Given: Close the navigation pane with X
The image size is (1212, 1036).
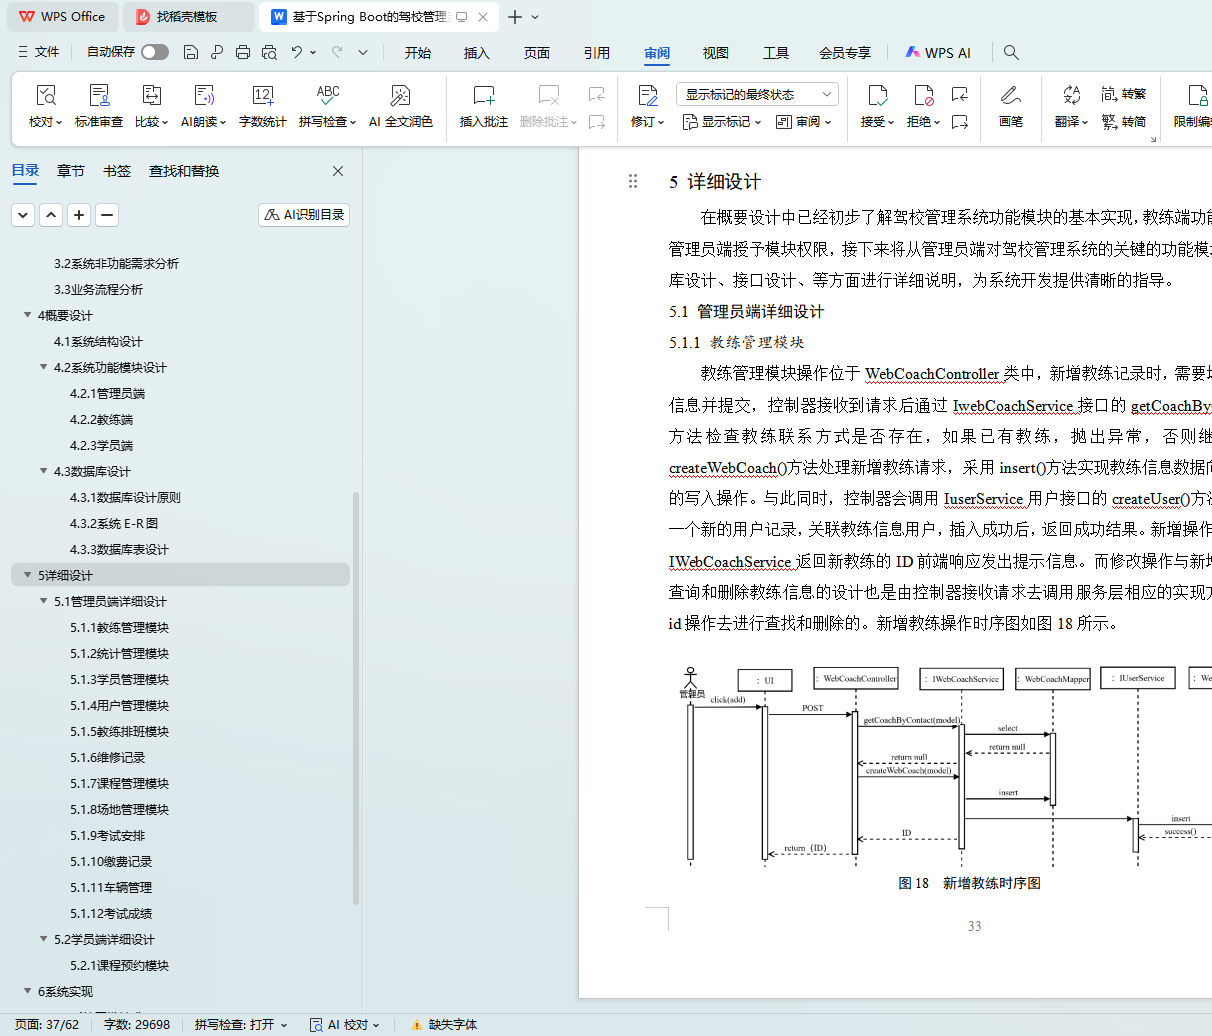Looking at the screenshot, I should (338, 171).
